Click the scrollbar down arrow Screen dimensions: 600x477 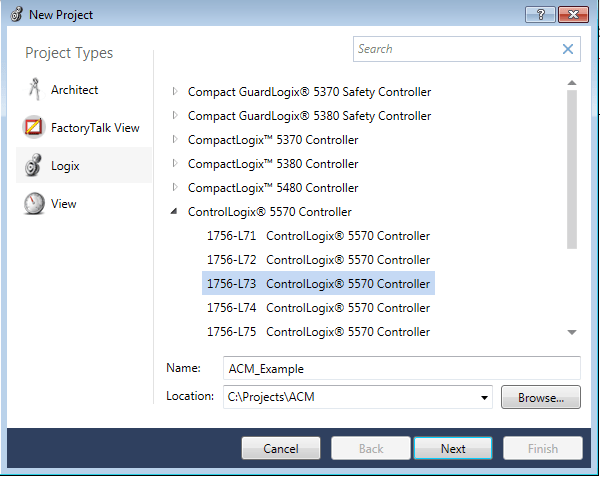click(572, 332)
